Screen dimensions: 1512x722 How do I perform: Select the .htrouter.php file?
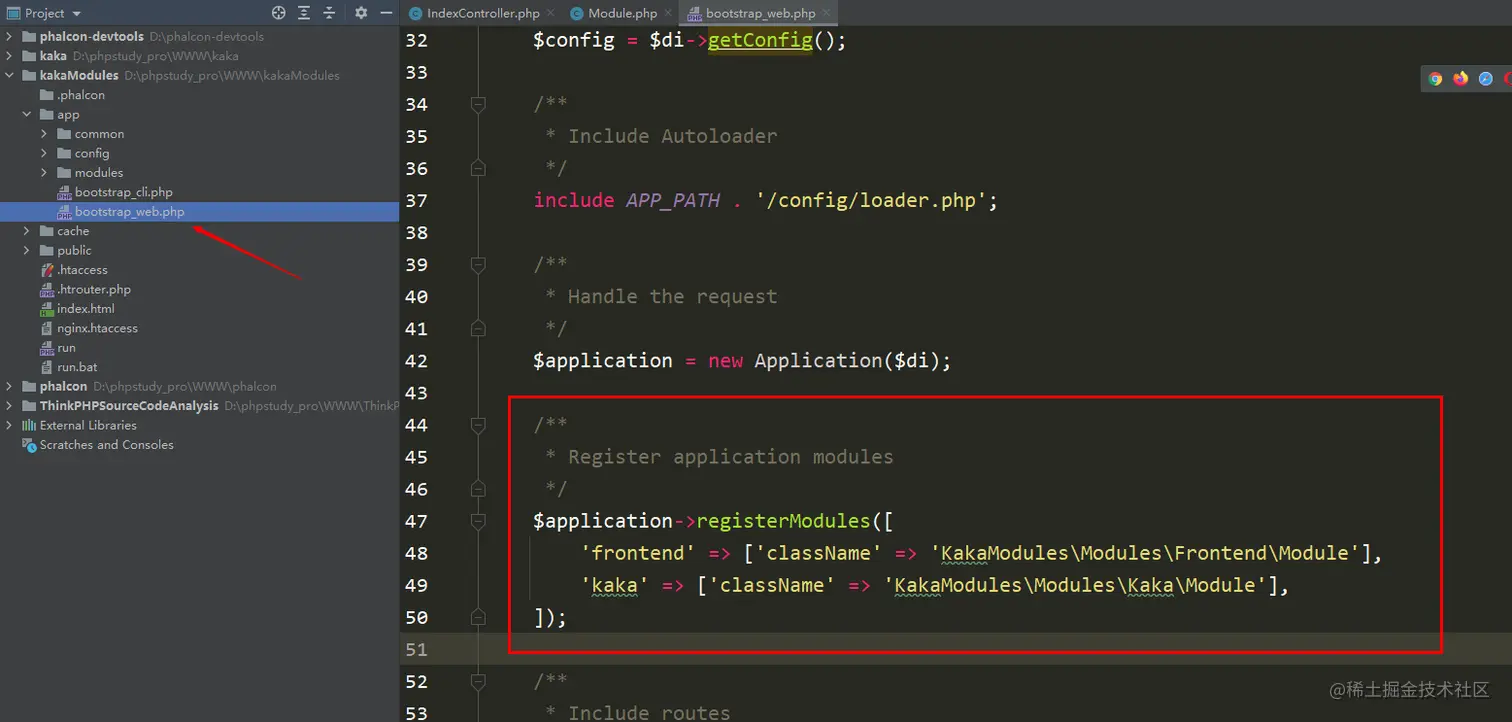[94, 289]
